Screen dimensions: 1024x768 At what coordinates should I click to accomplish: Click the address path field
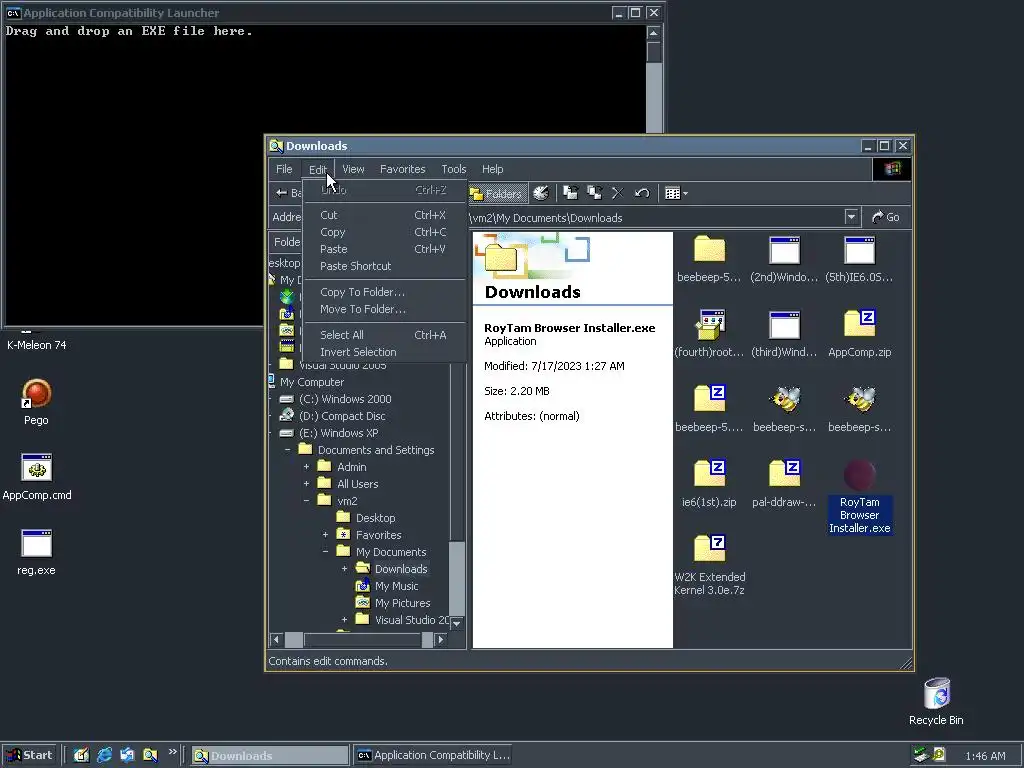(656, 217)
